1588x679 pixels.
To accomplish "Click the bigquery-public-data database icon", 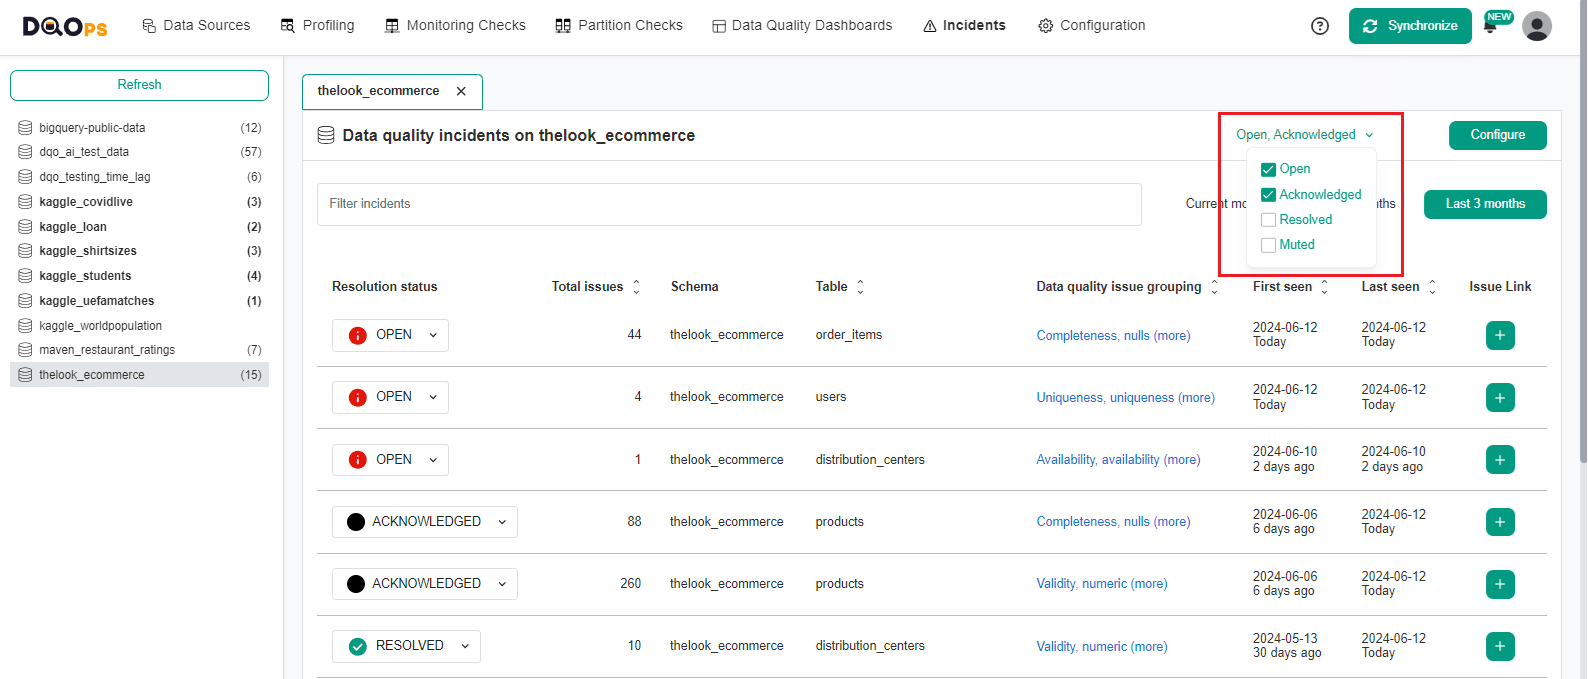I will 25,128.
